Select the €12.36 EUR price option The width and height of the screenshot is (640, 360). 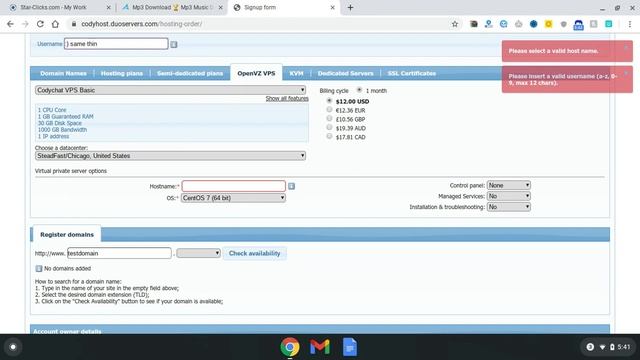(x=329, y=109)
